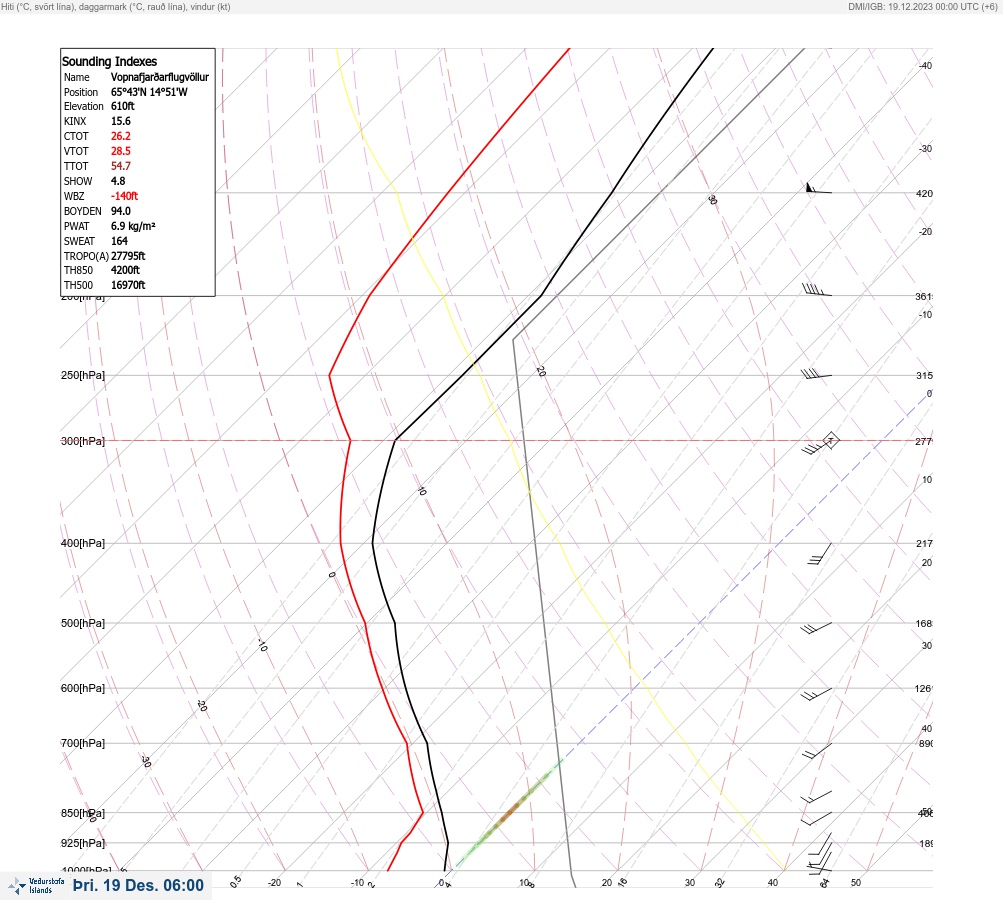The width and height of the screenshot is (1003, 900).
Task: Click the '315' height label at right edge
Action: coord(924,375)
